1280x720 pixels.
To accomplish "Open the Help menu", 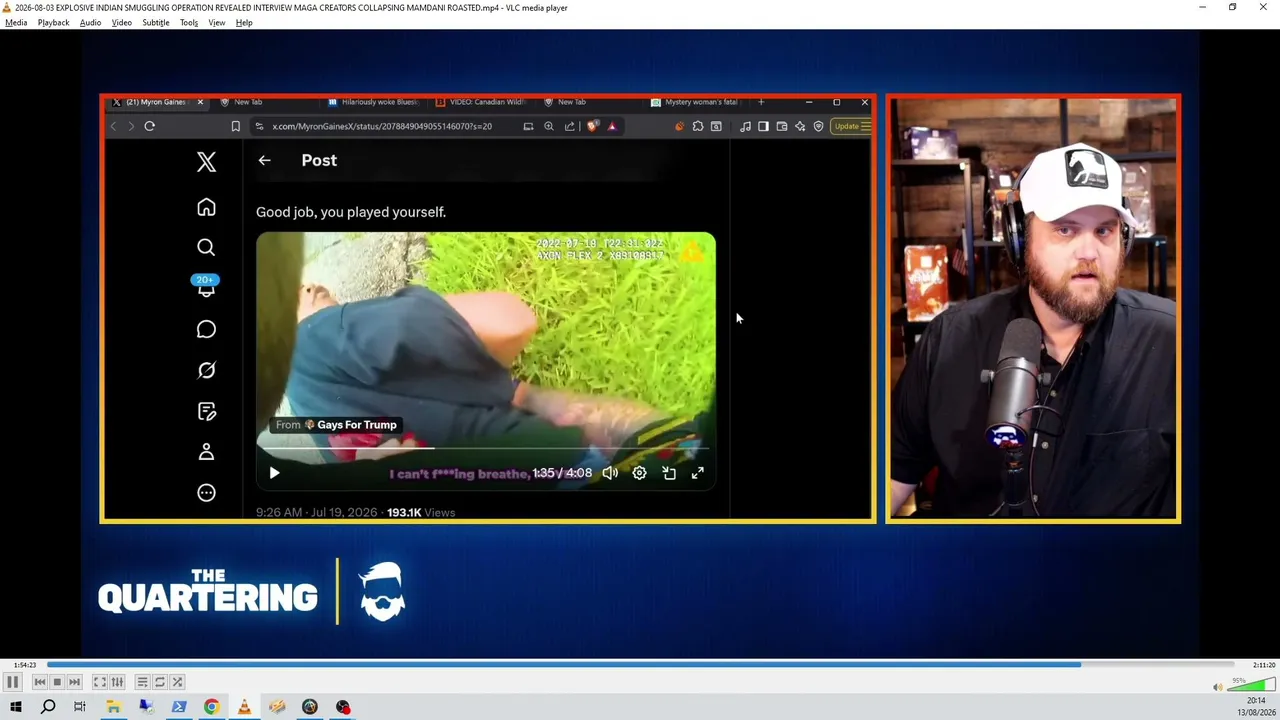I will [x=244, y=22].
